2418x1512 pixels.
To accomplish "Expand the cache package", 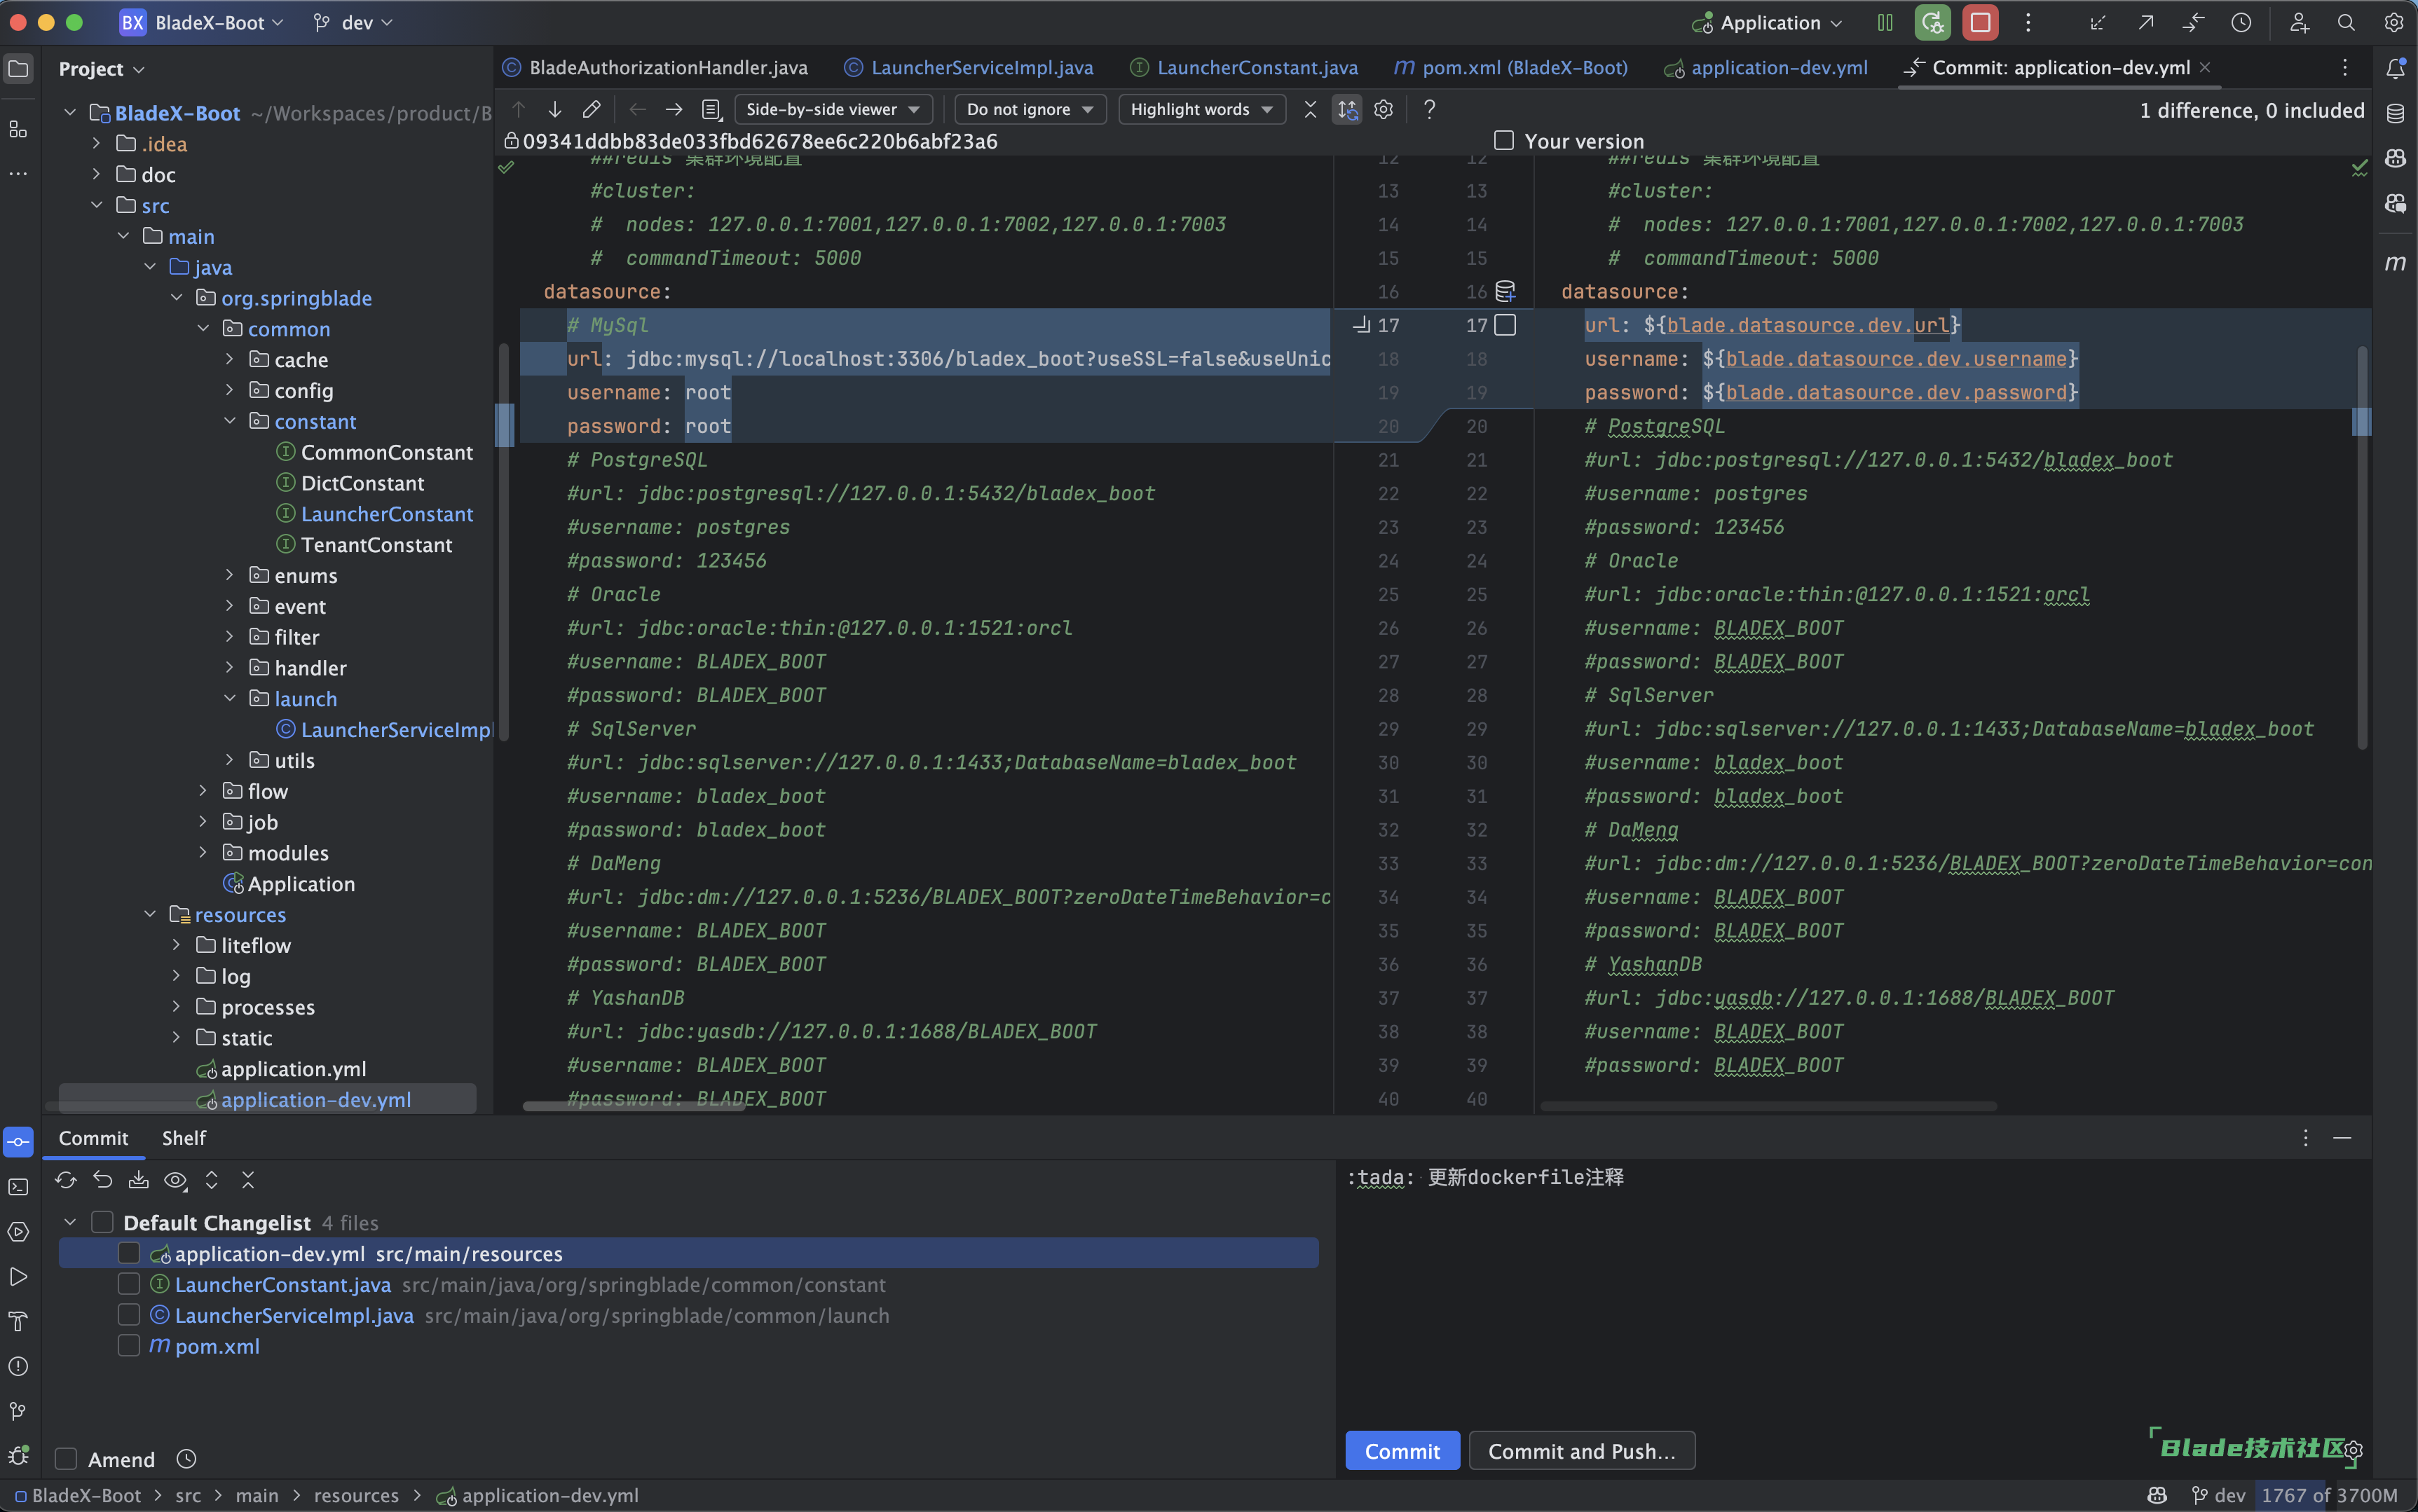I will click(x=229, y=359).
